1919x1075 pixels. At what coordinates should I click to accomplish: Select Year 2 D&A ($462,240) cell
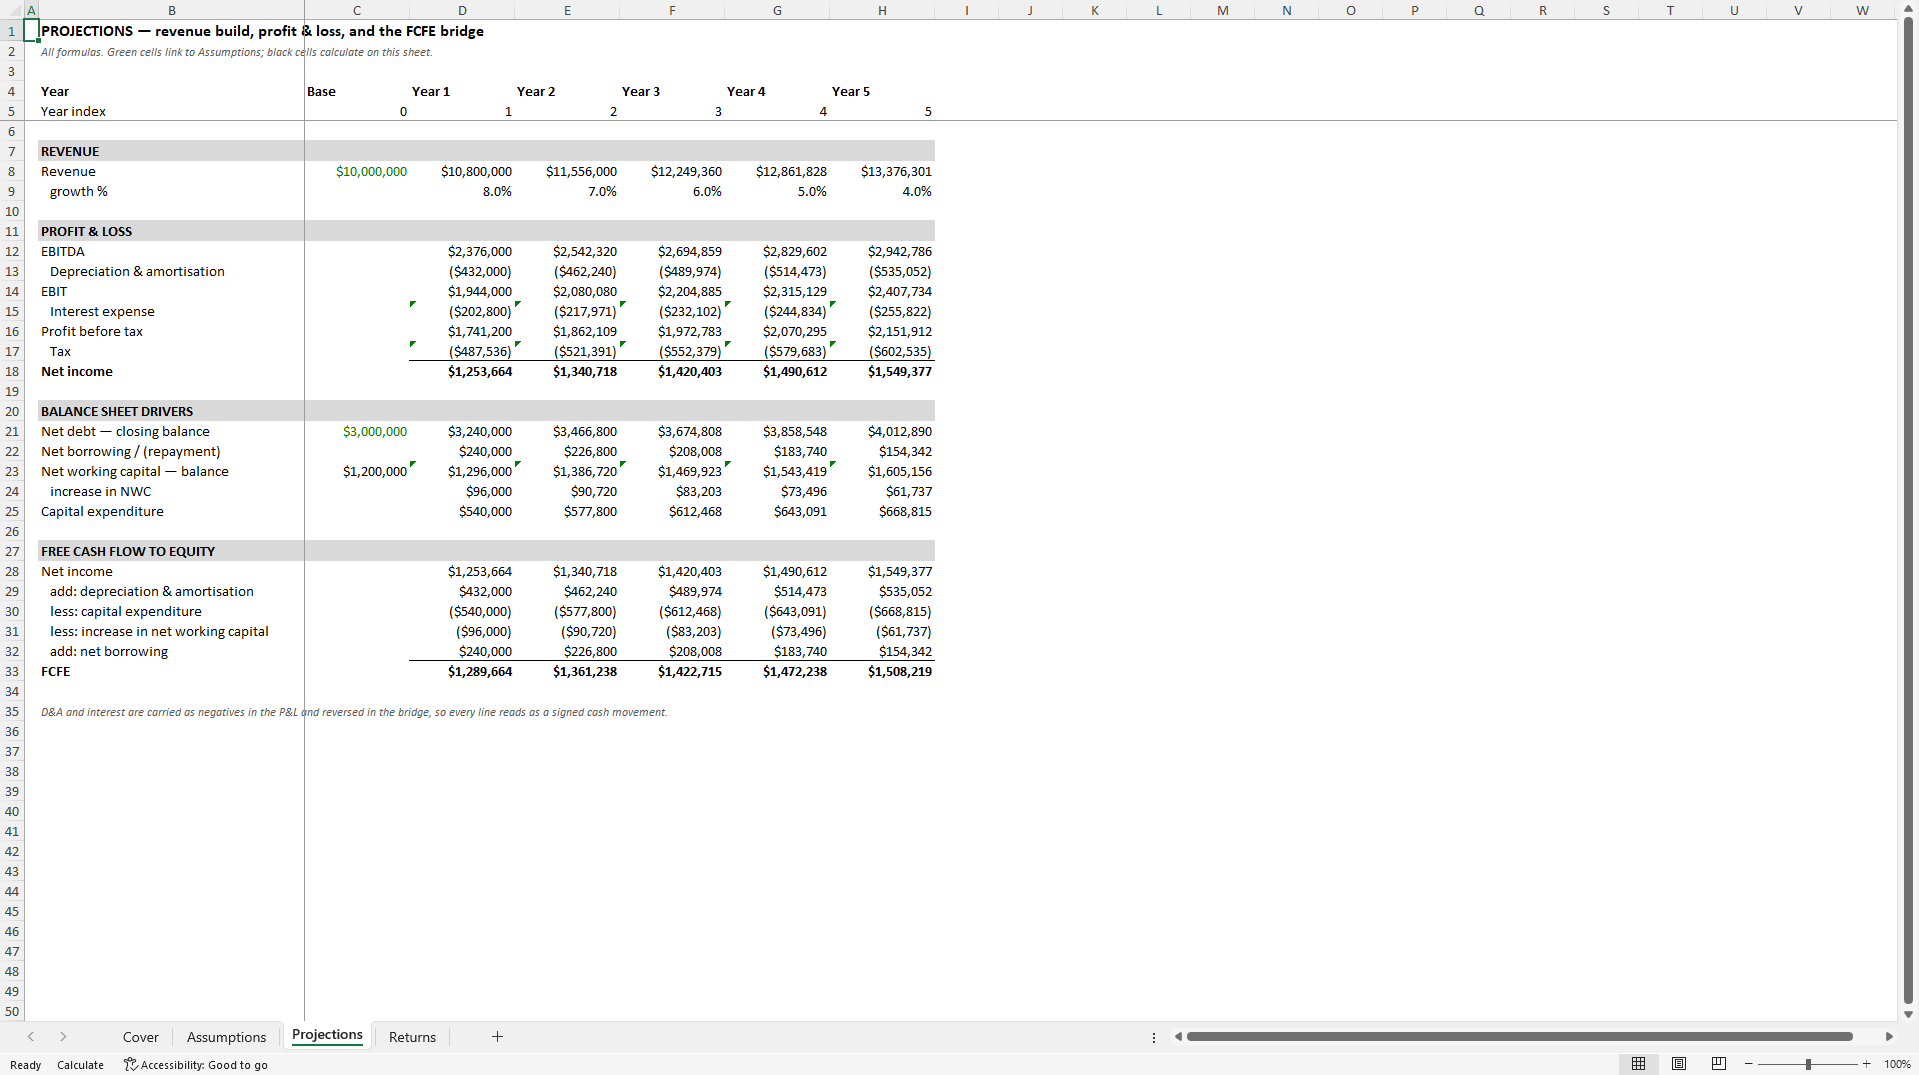coord(567,271)
